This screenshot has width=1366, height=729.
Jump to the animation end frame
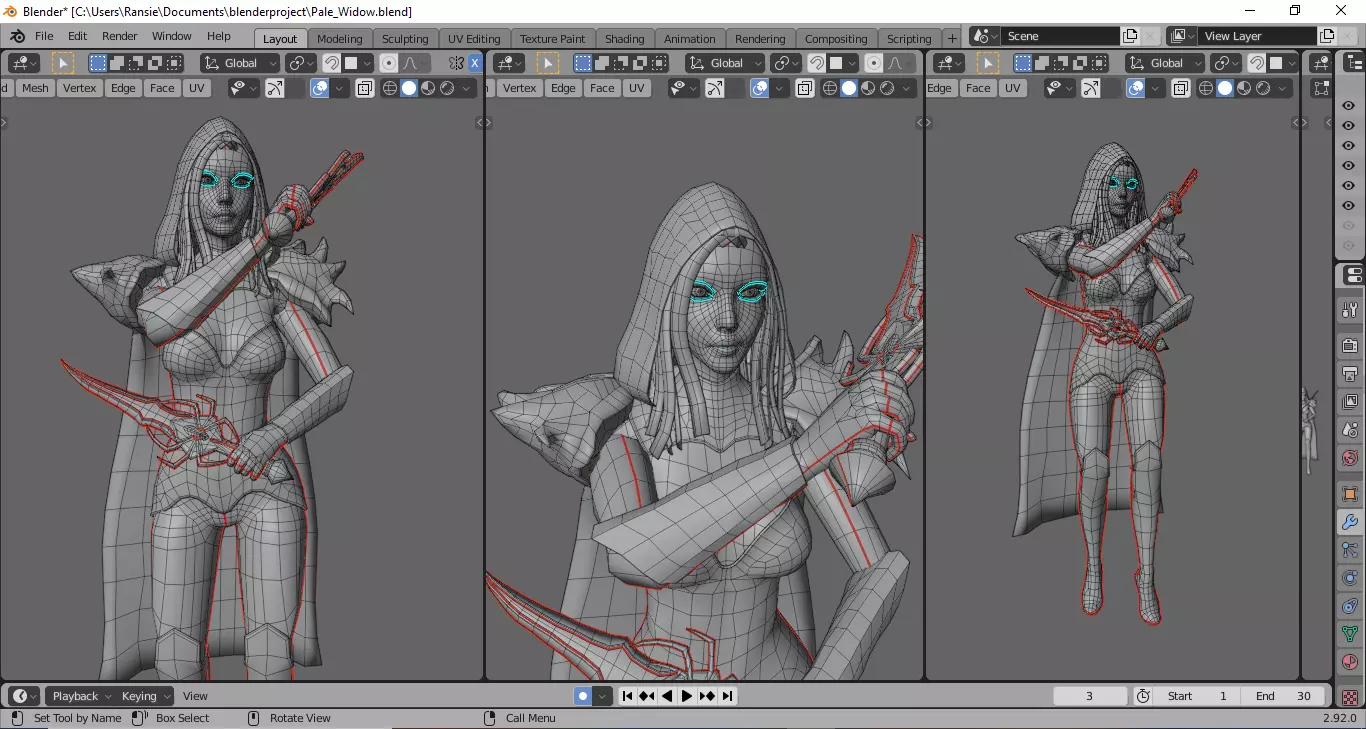point(727,696)
